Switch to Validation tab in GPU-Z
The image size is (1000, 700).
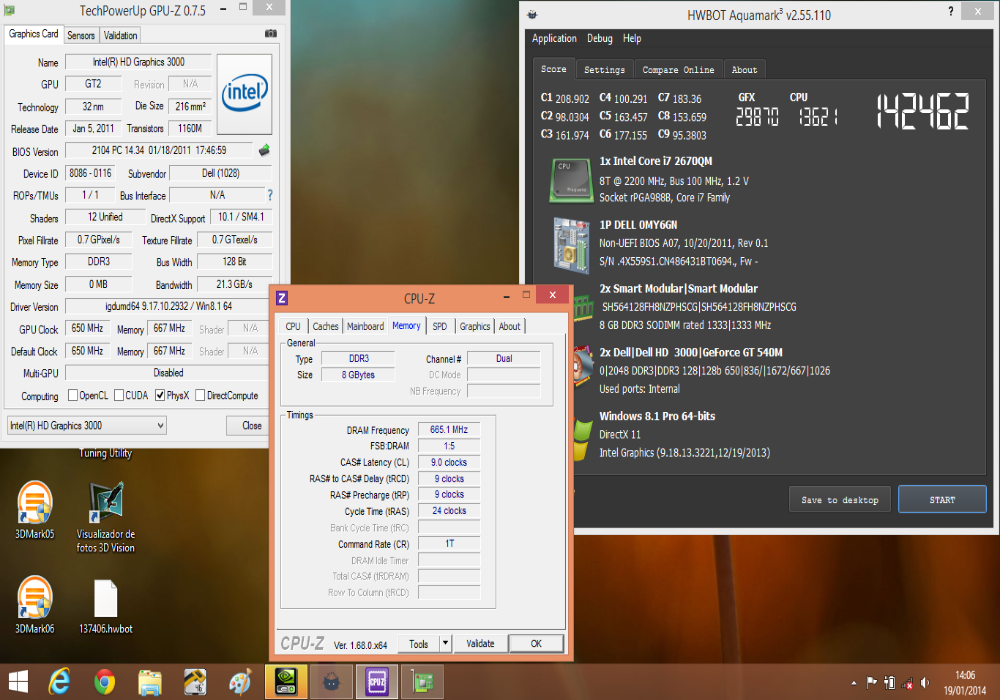[x=121, y=35]
